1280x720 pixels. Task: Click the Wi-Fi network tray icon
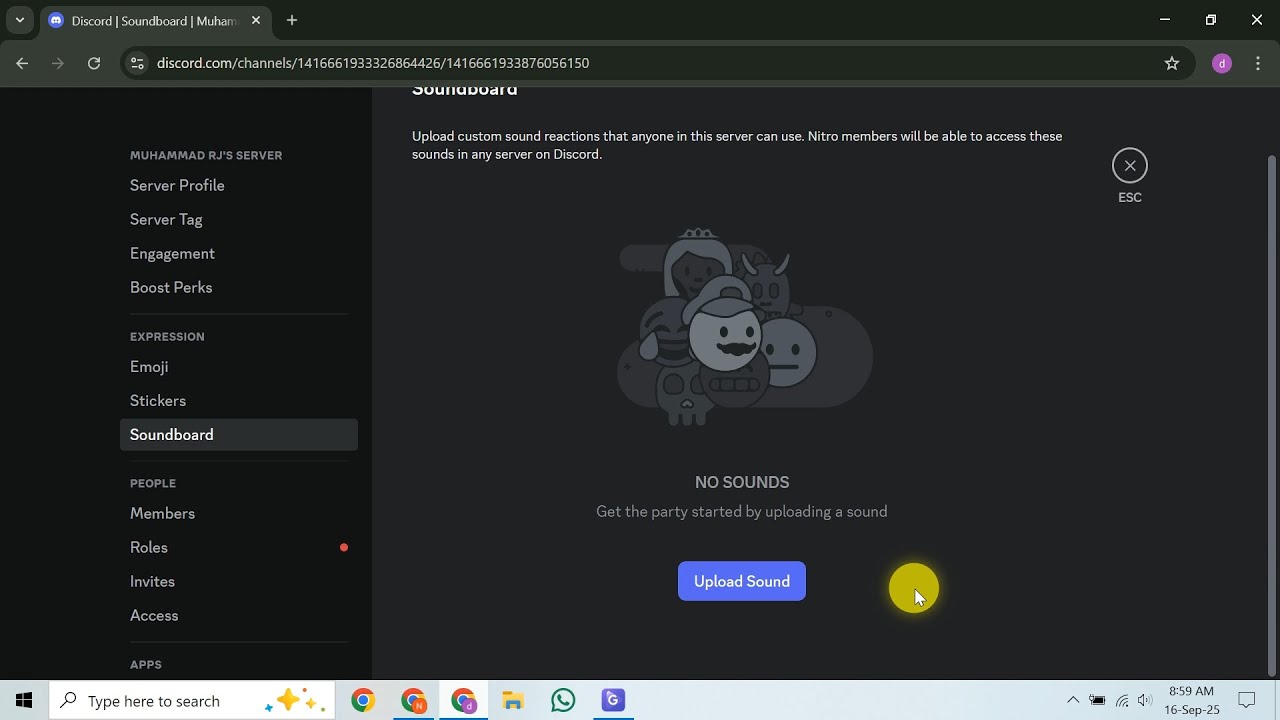(x=1122, y=701)
